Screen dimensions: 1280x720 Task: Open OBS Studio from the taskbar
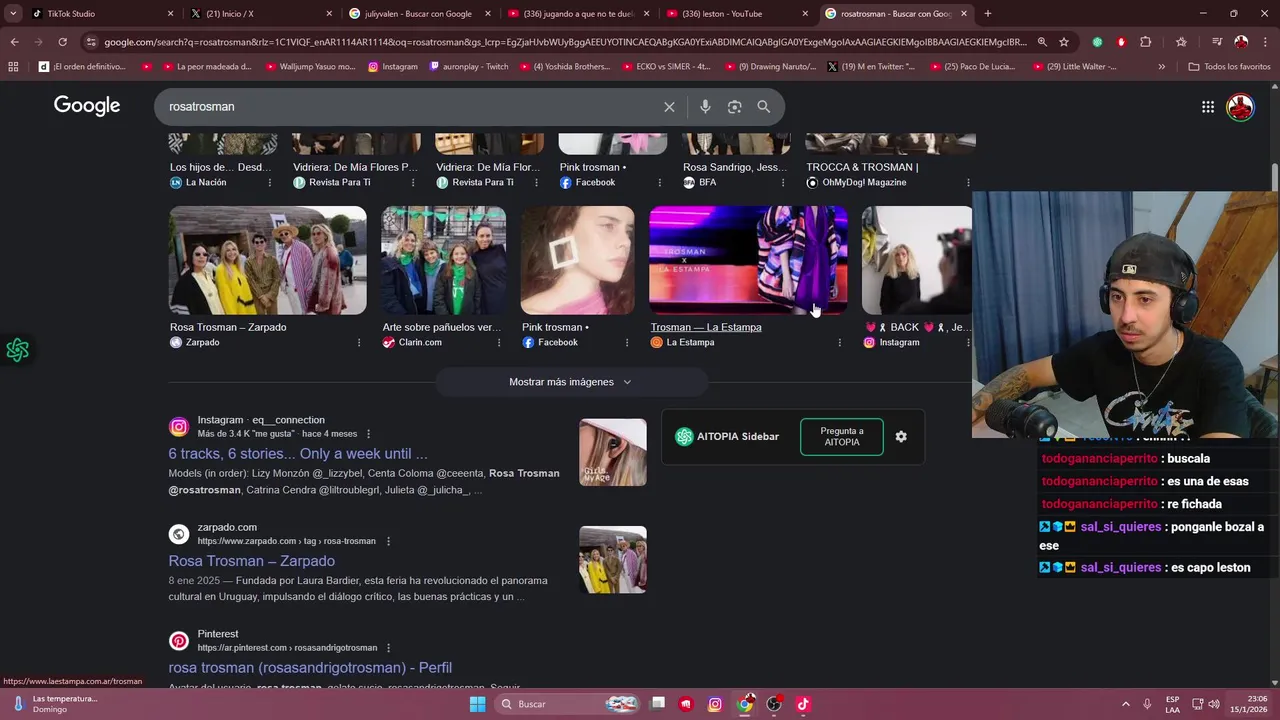coord(774,704)
